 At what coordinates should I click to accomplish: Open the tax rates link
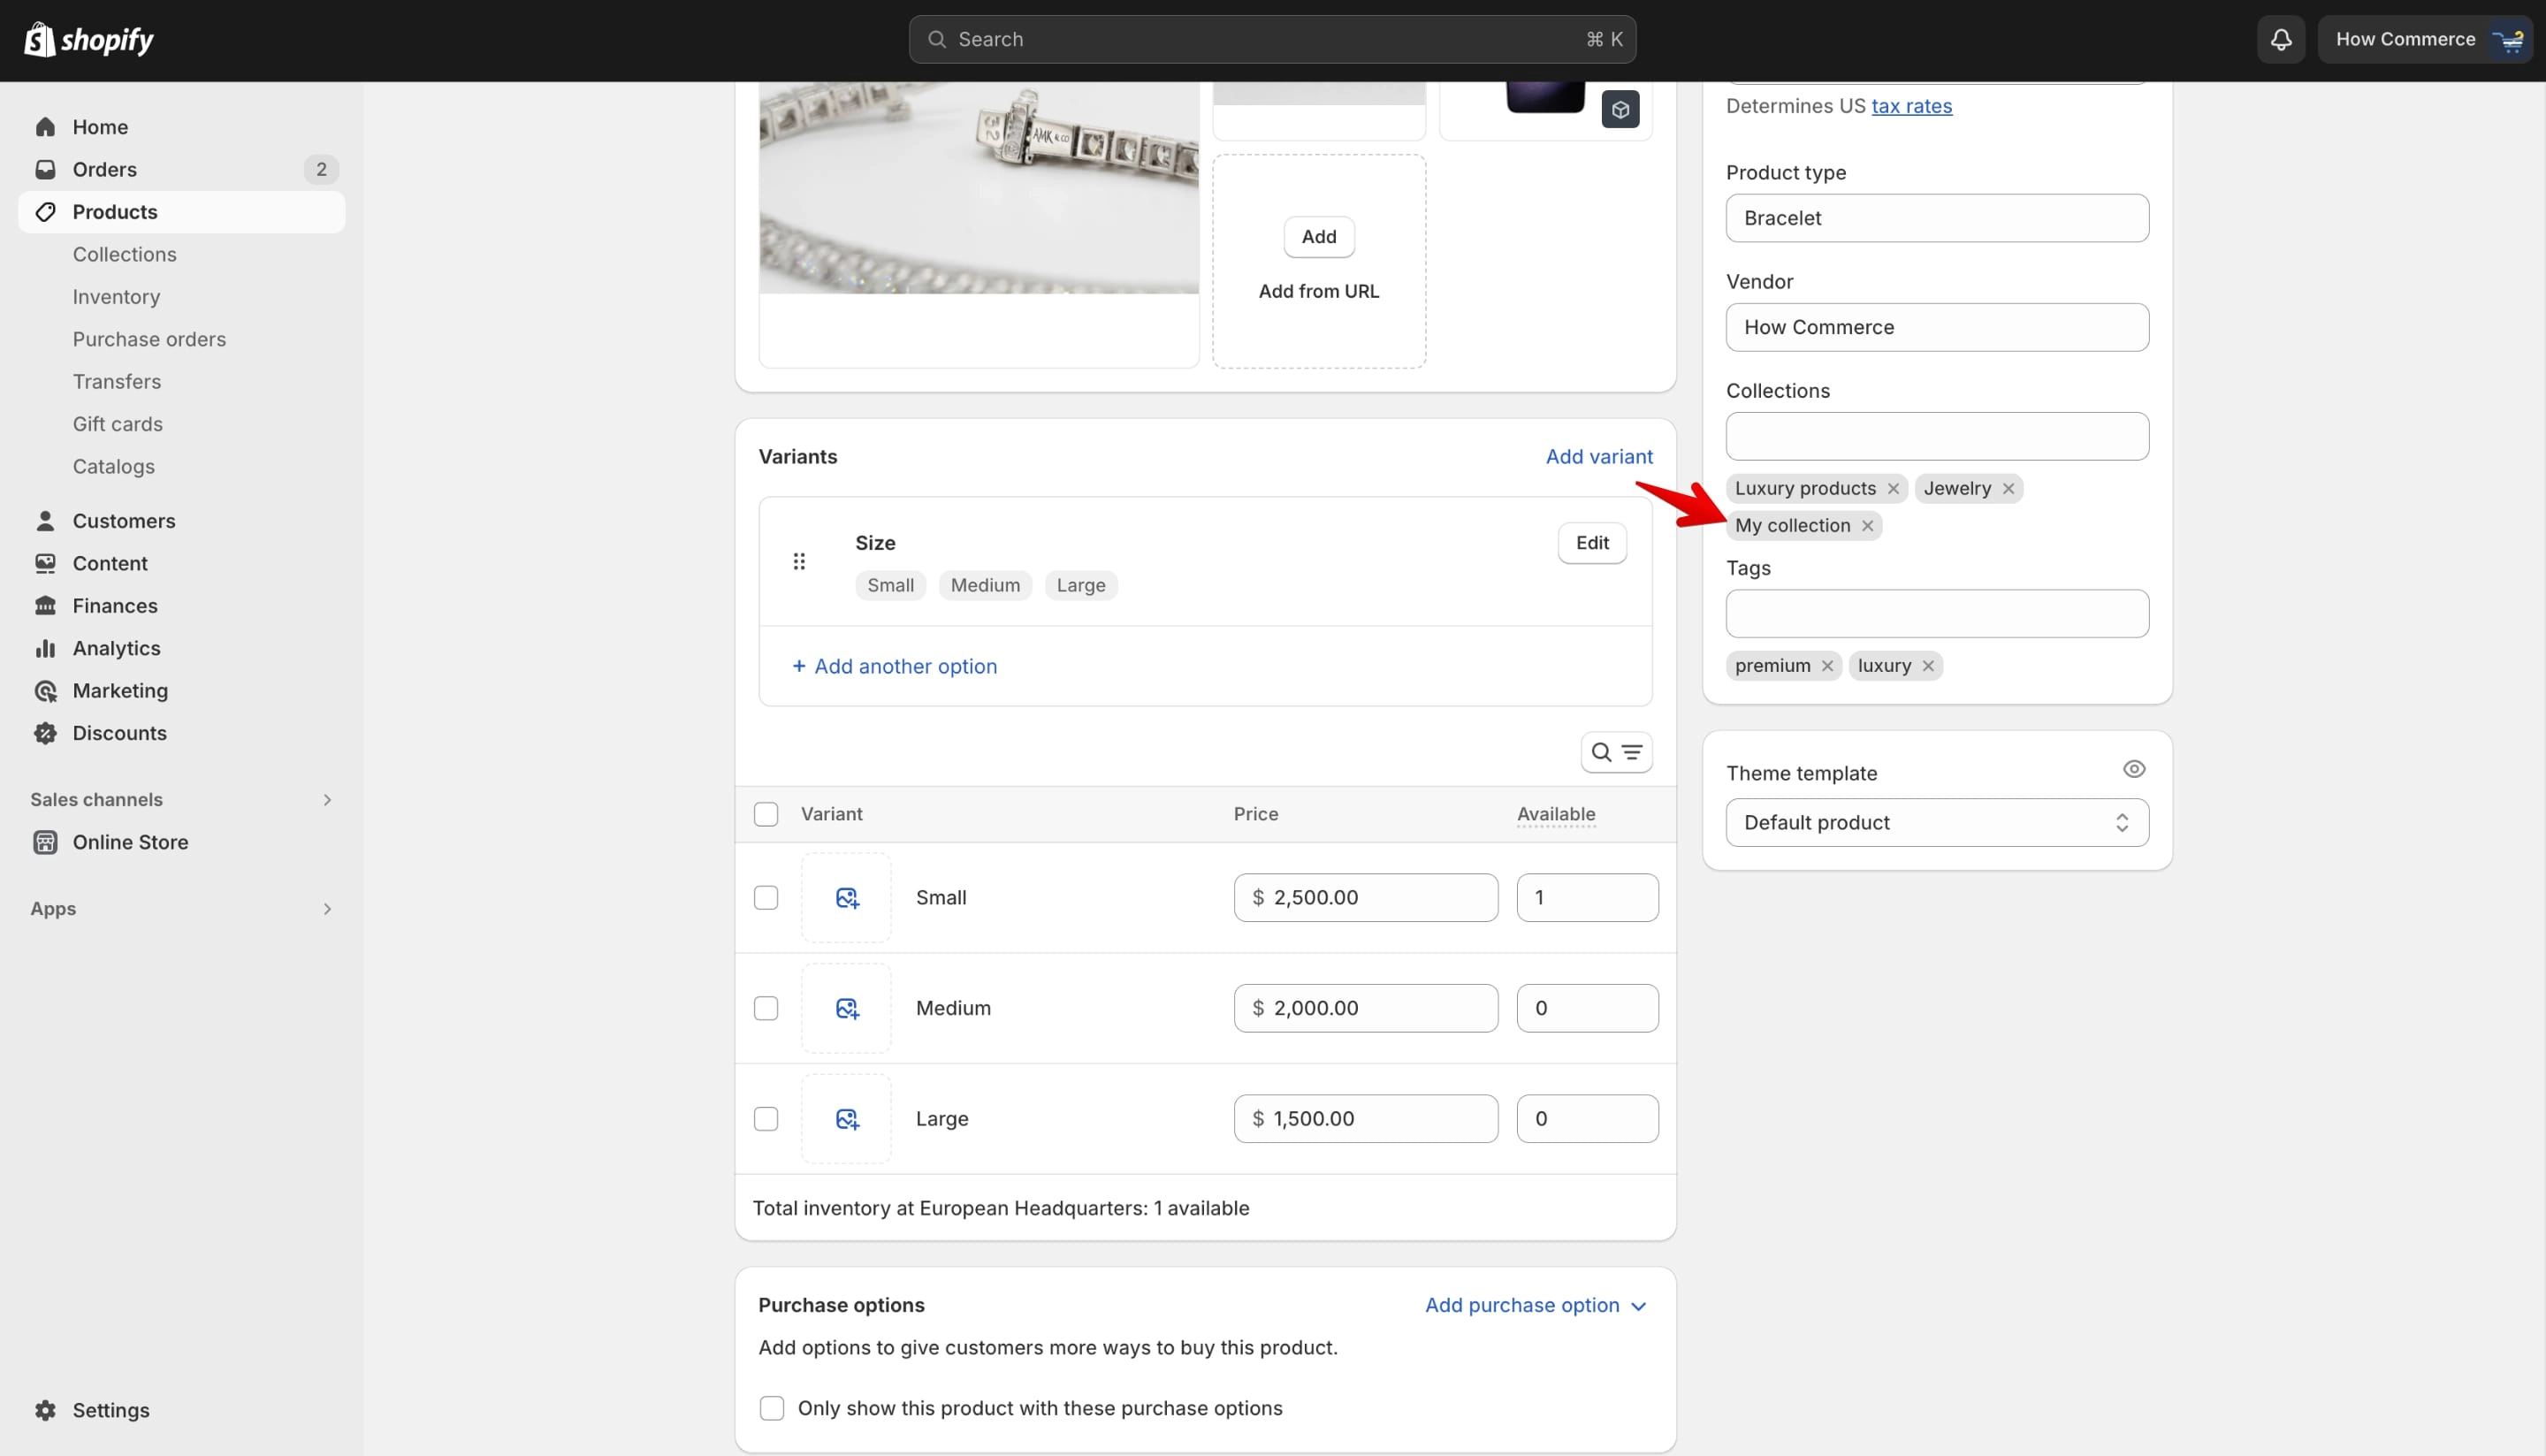pos(1911,106)
